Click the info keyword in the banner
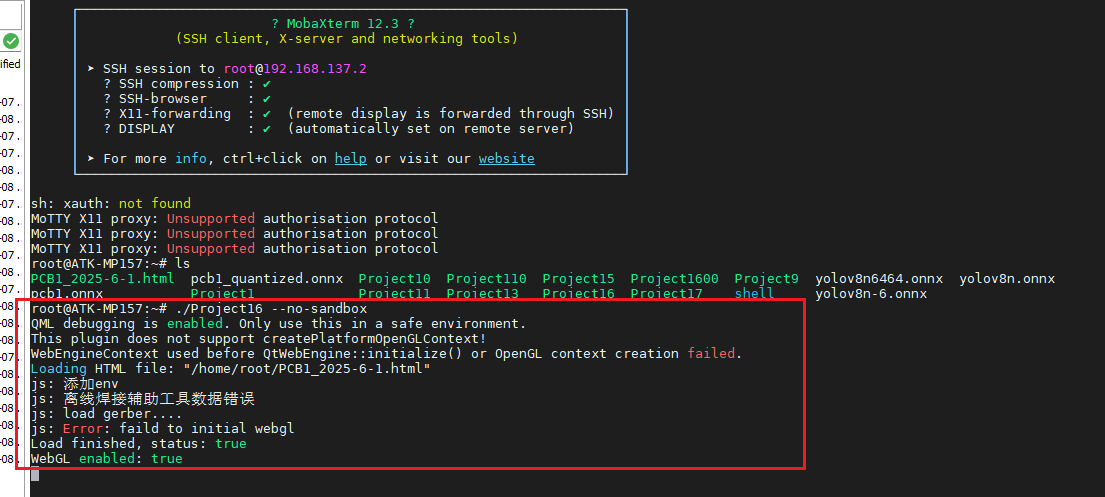The width and height of the screenshot is (1105, 497). click(191, 159)
